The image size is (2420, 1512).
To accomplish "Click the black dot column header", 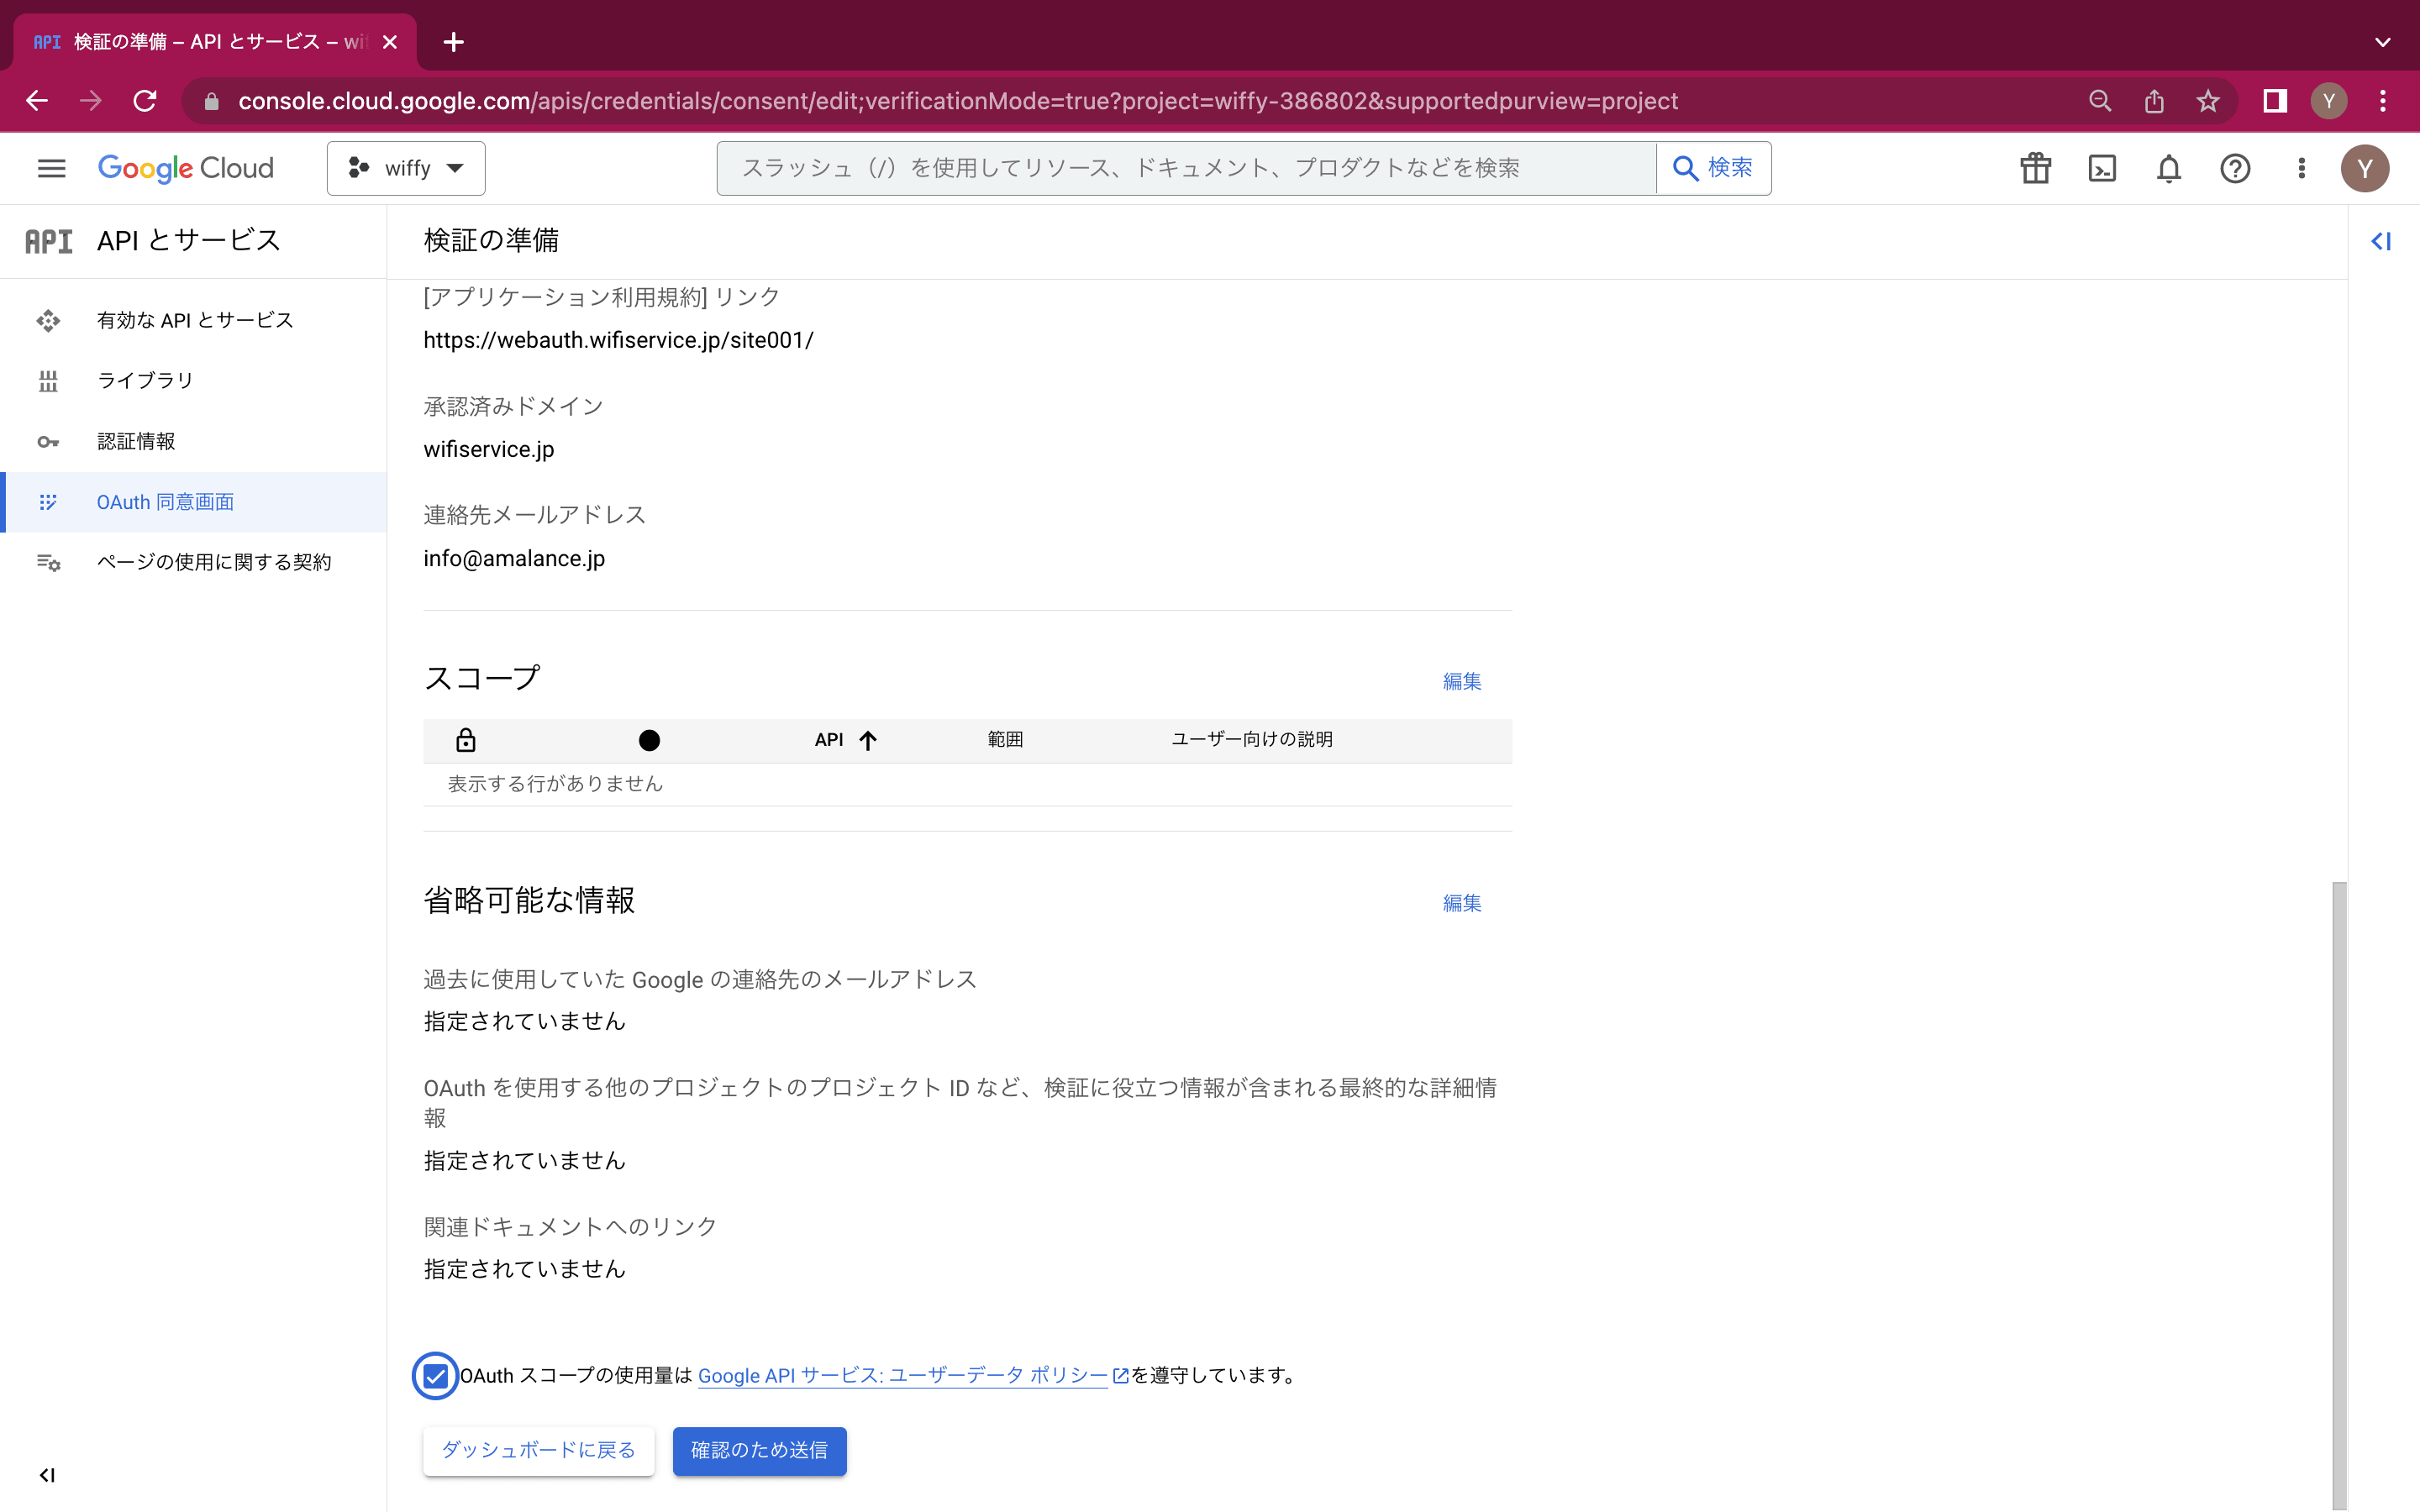I will tap(649, 740).
